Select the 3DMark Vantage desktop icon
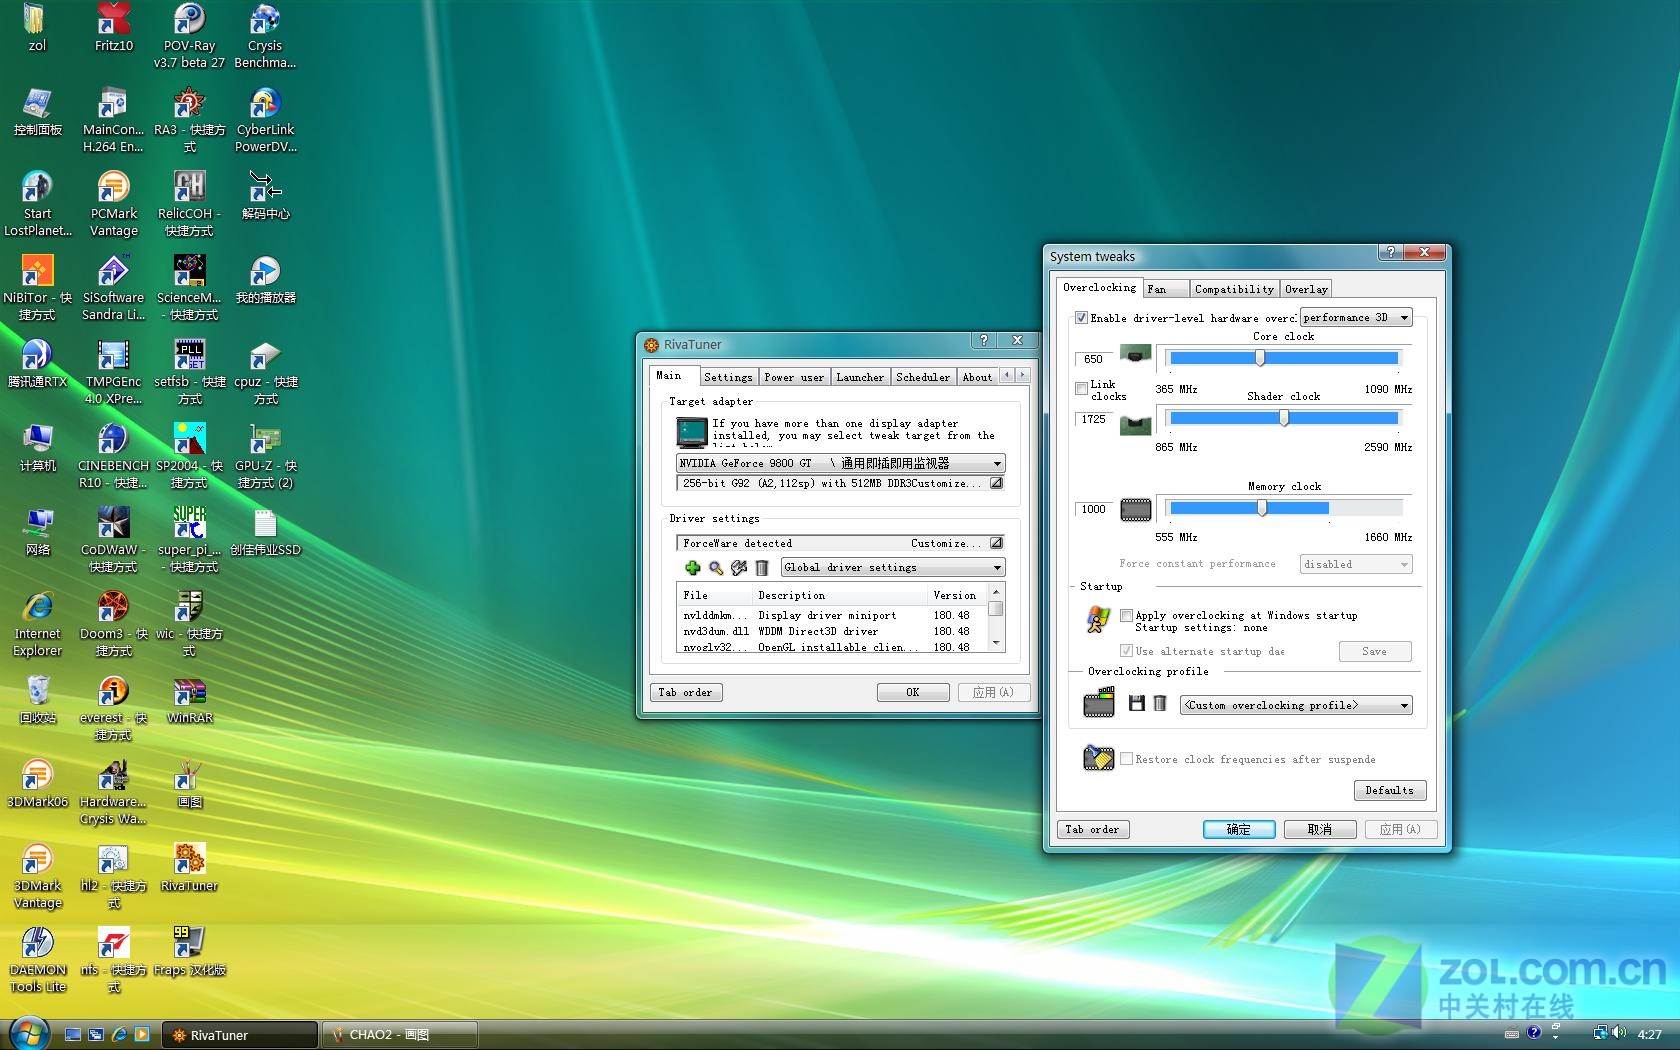 (38, 877)
